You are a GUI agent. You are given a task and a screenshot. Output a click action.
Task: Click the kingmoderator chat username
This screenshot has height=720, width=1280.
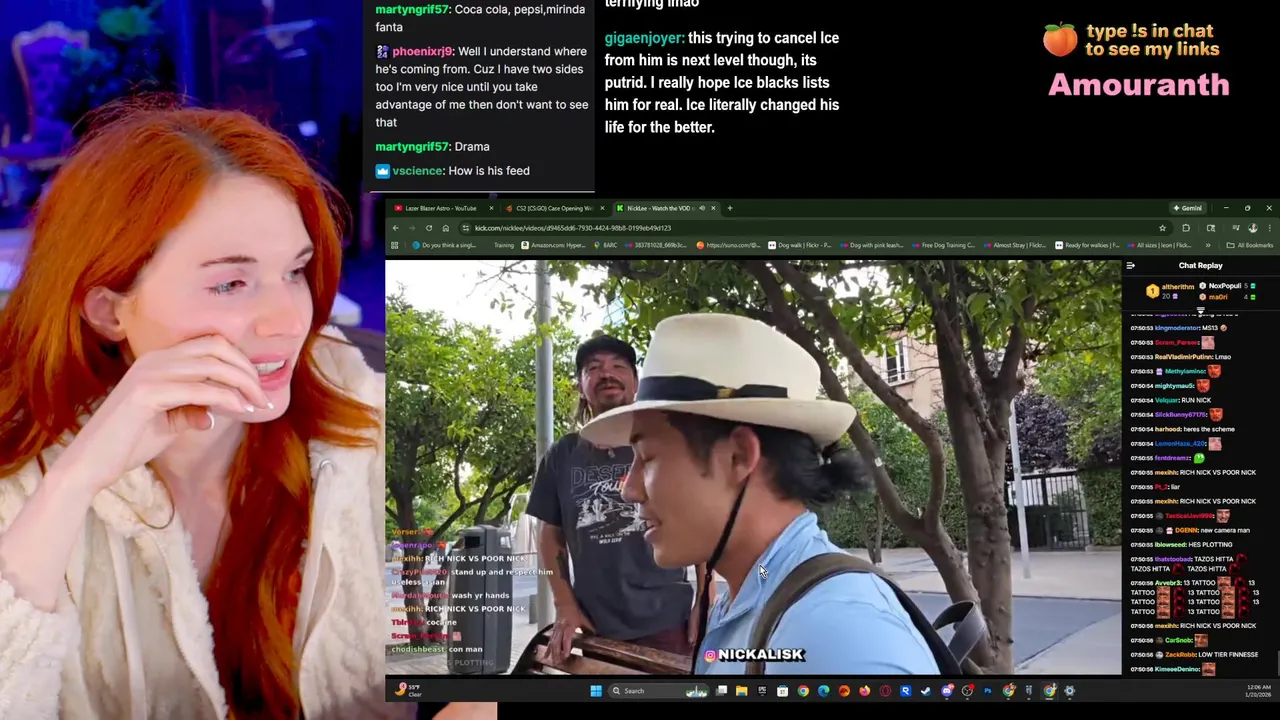point(1177,328)
